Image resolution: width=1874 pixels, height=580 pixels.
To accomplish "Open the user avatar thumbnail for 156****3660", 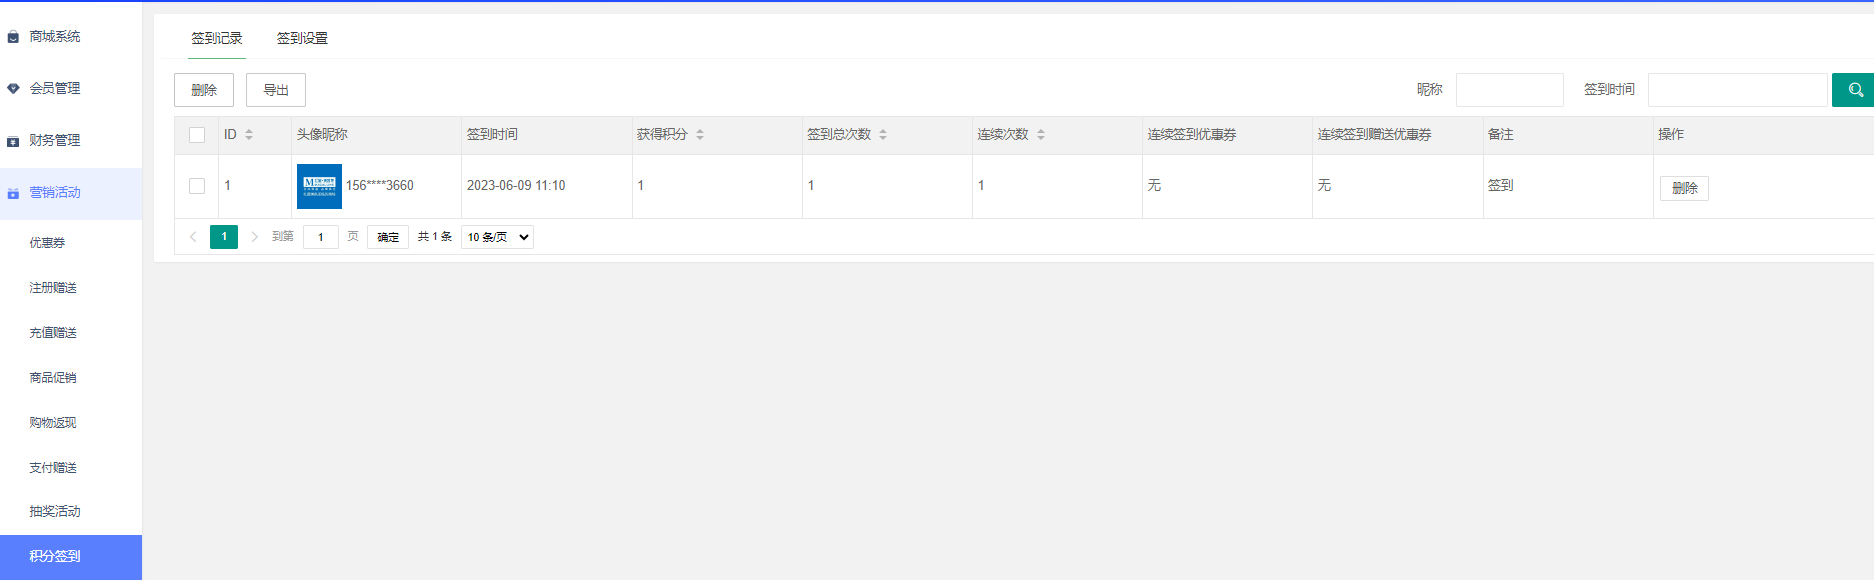I will pos(319,186).
